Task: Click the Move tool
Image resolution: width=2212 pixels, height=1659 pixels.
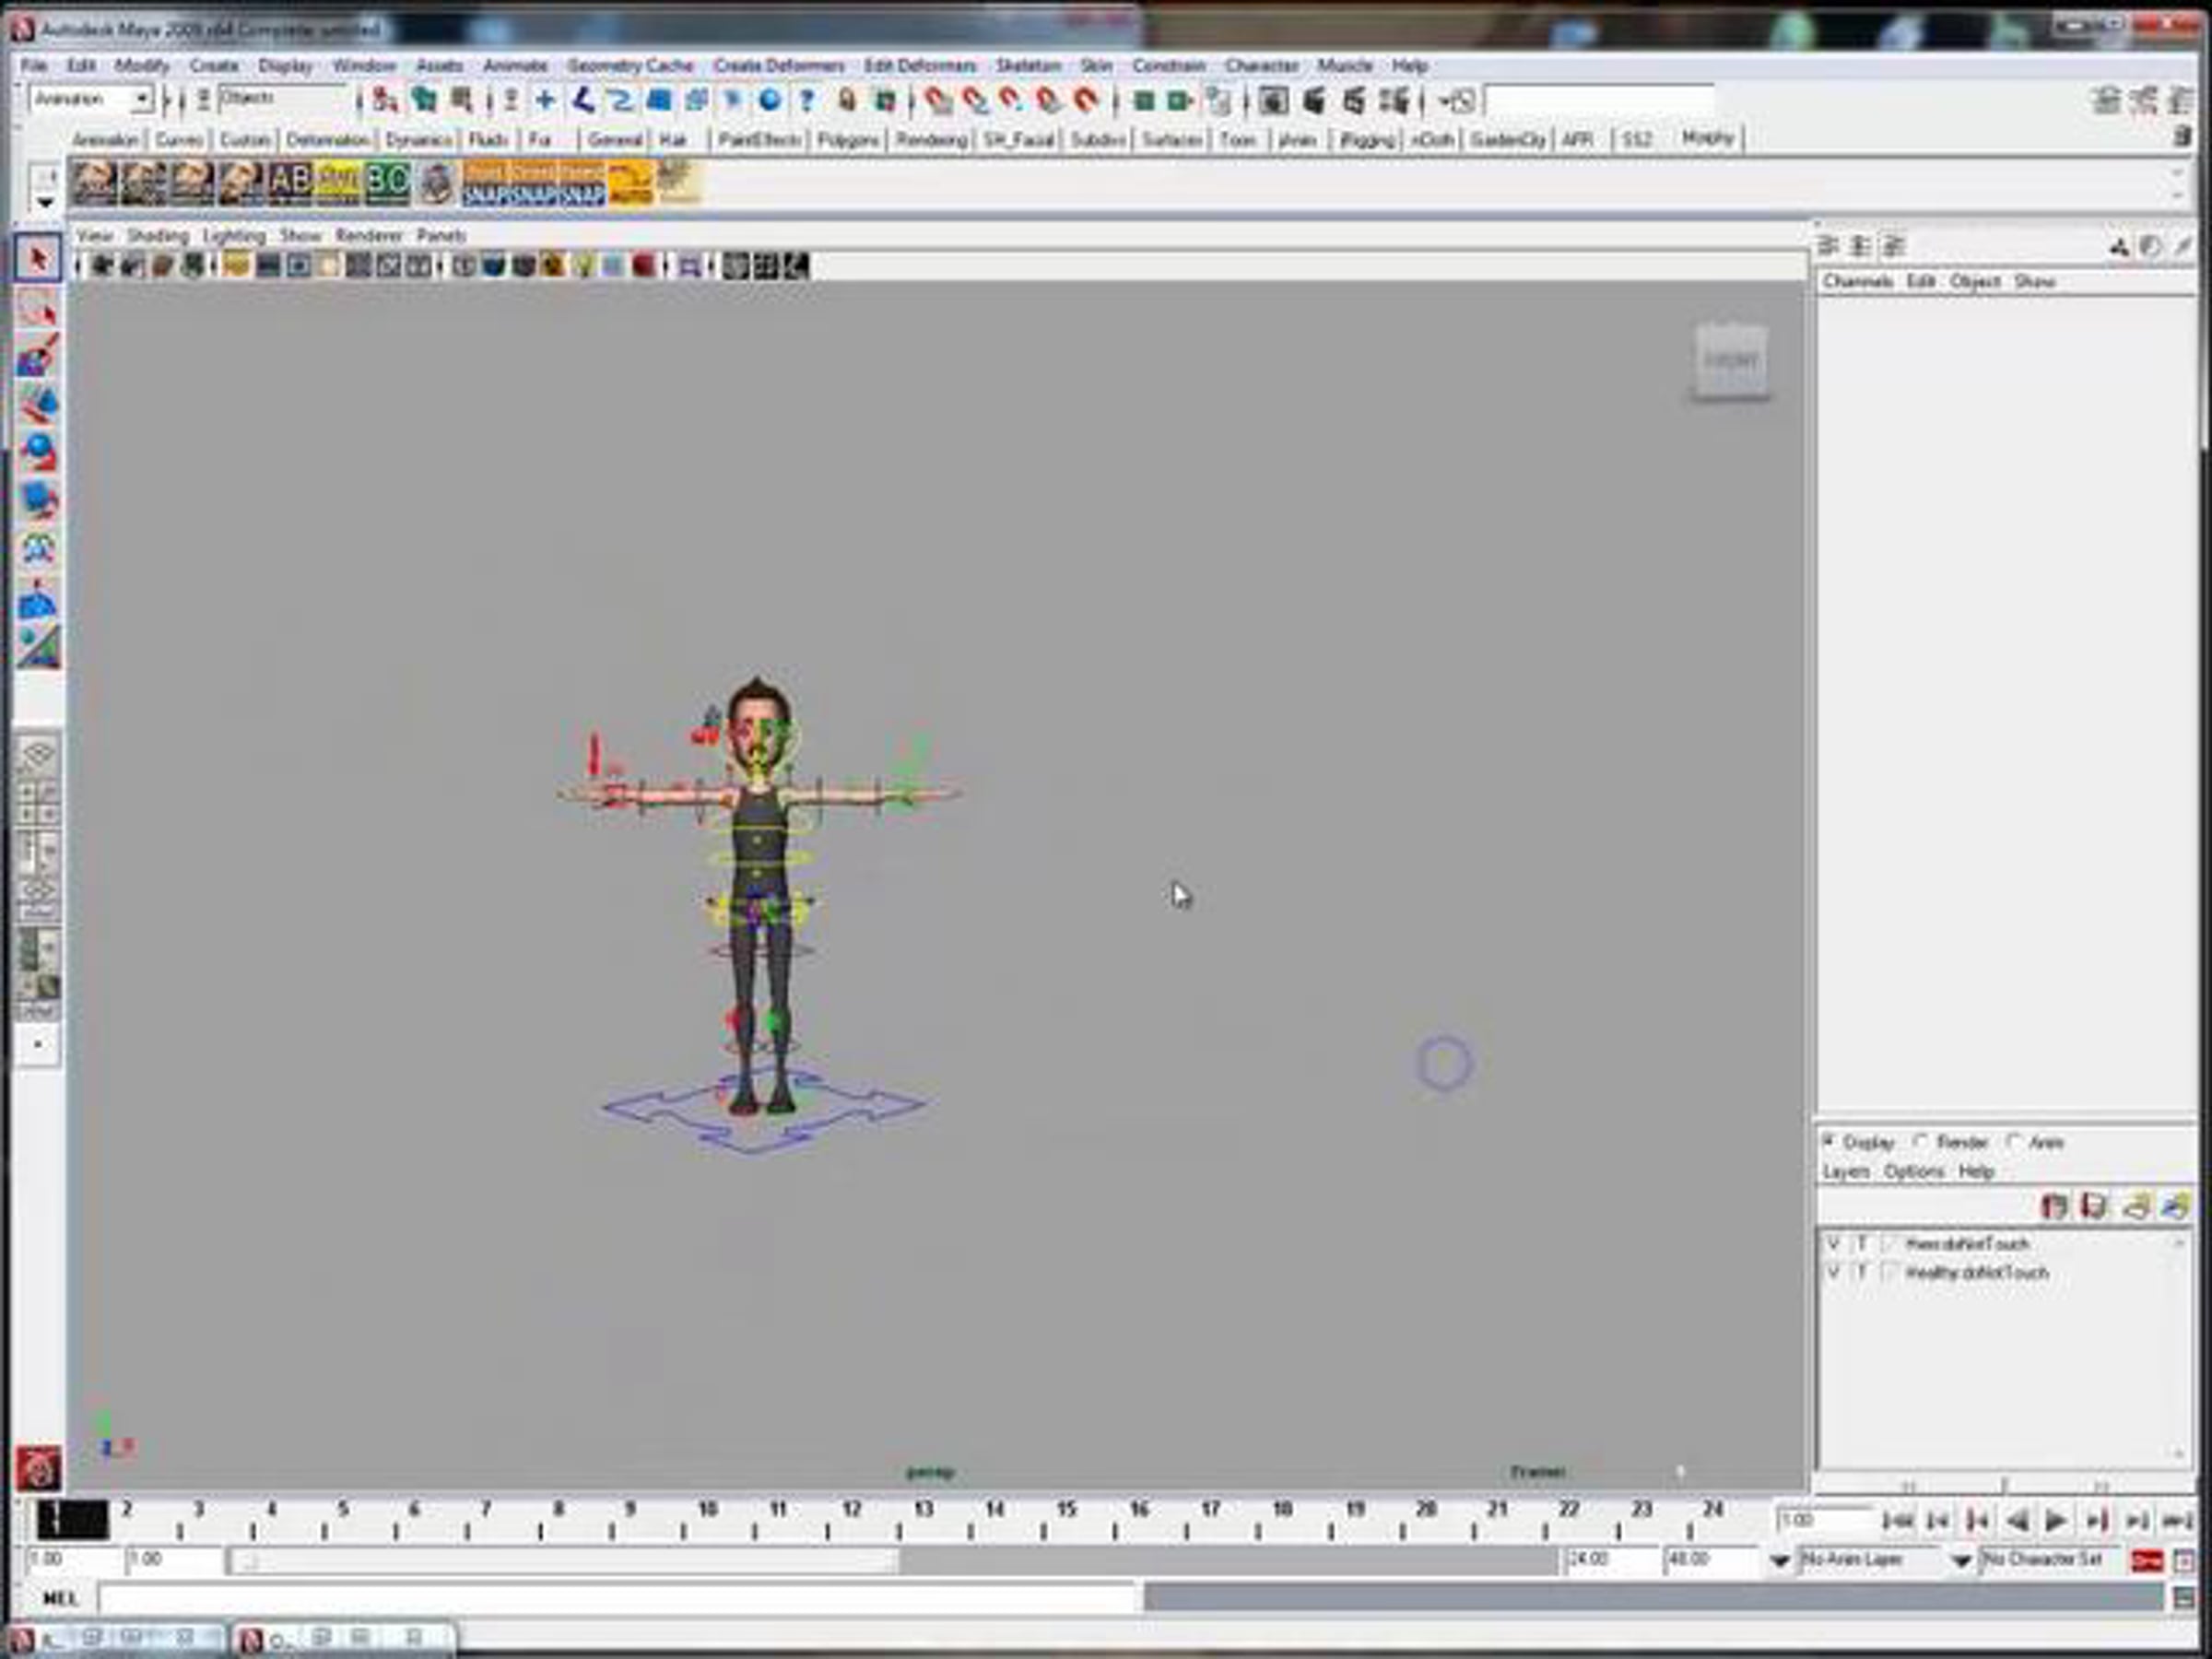Action: click(x=38, y=405)
